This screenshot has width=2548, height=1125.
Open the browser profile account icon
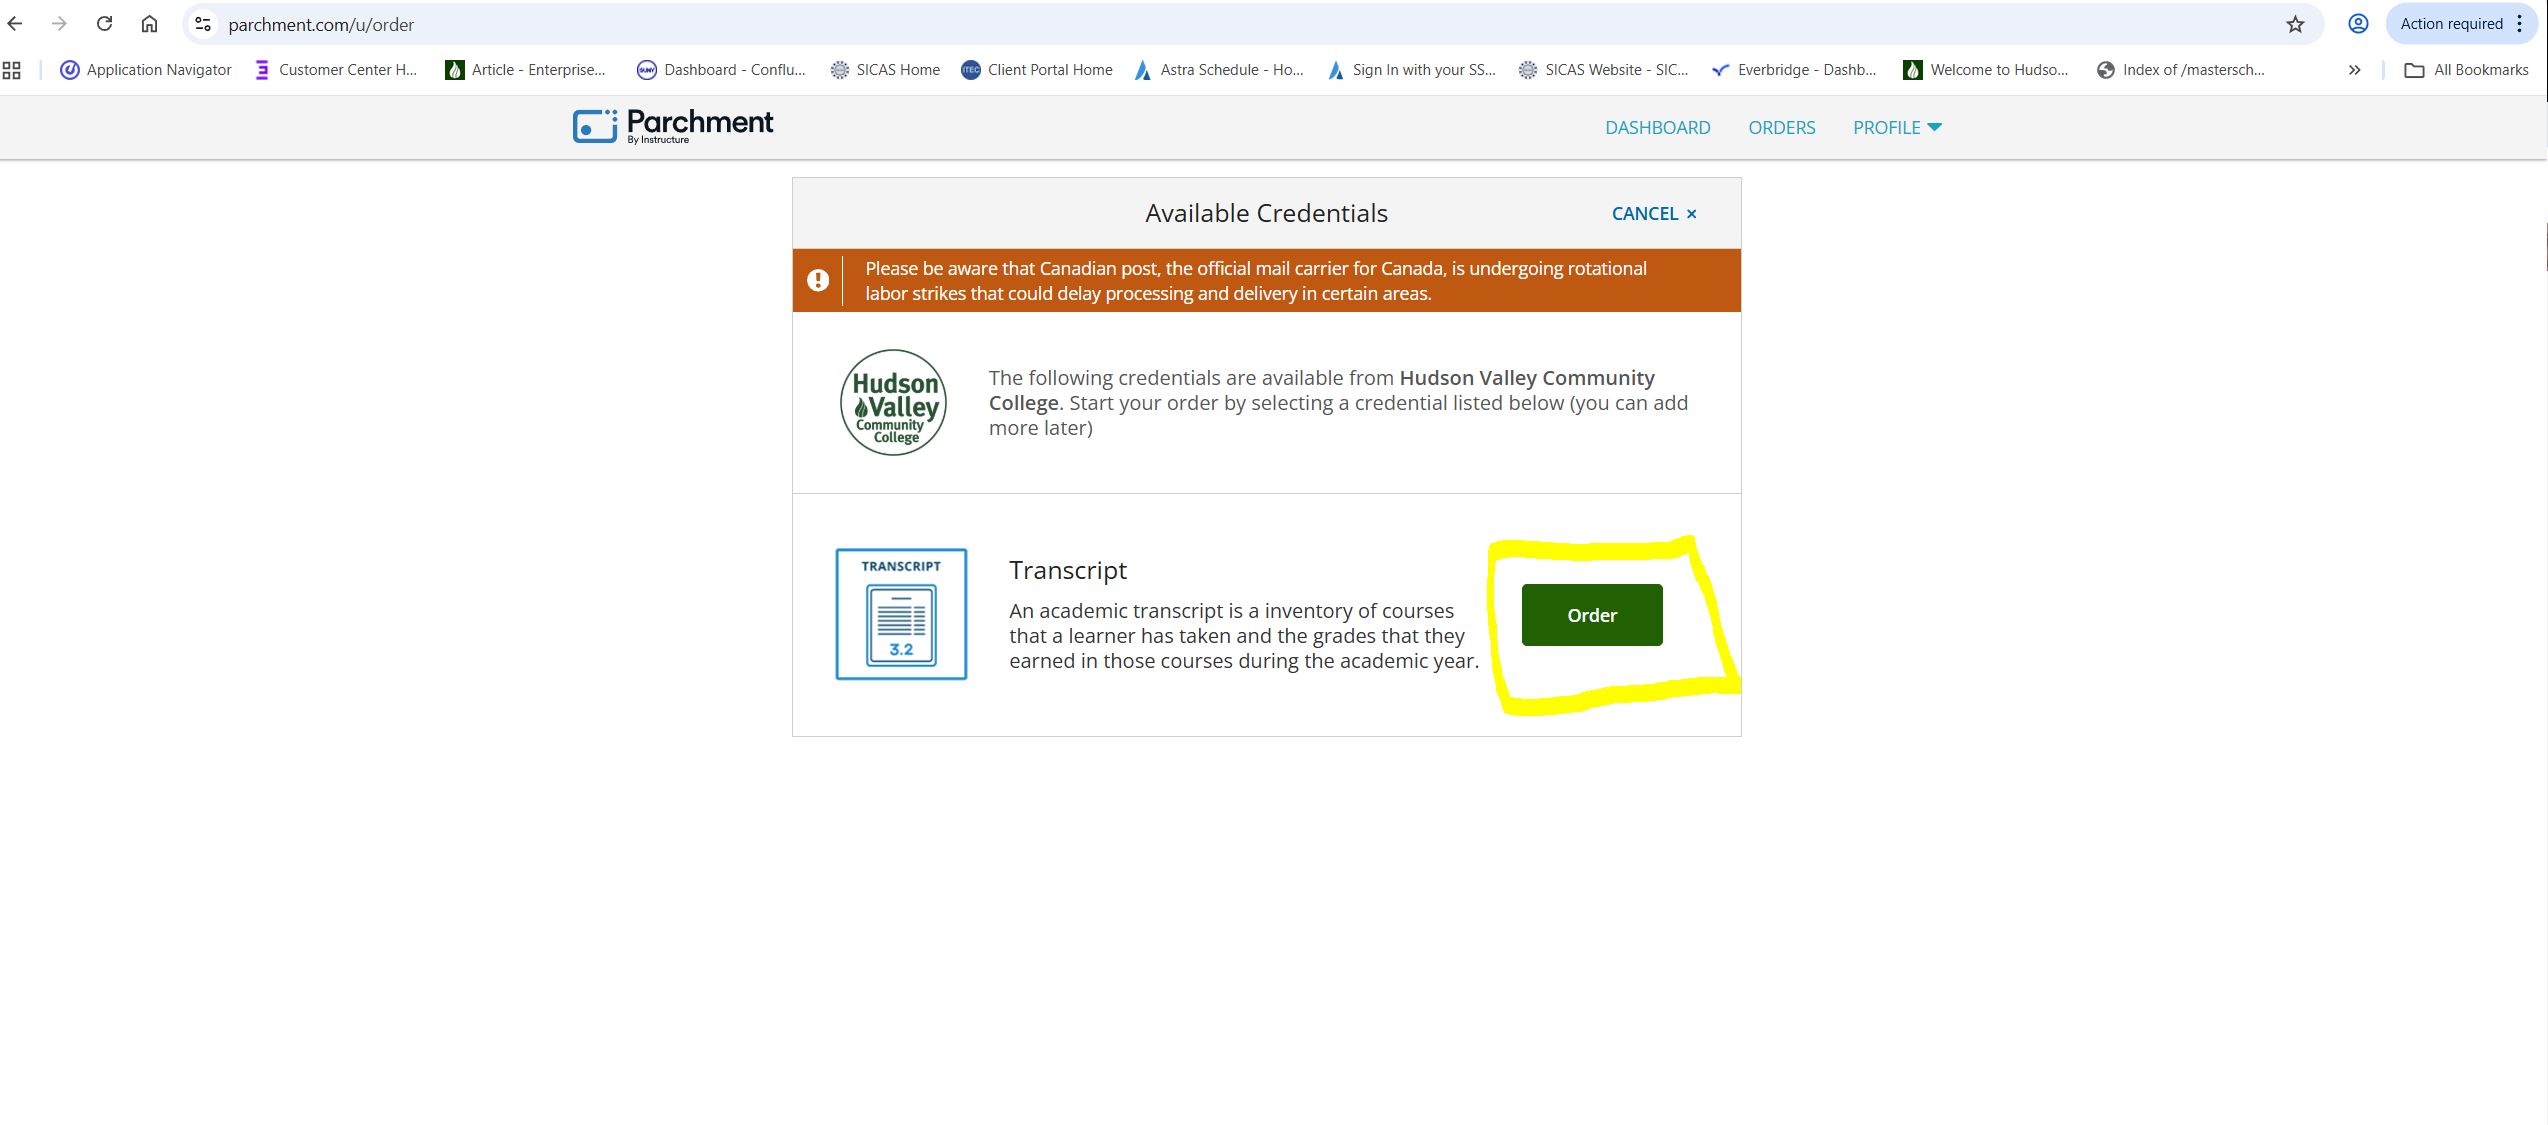pos(2358,24)
